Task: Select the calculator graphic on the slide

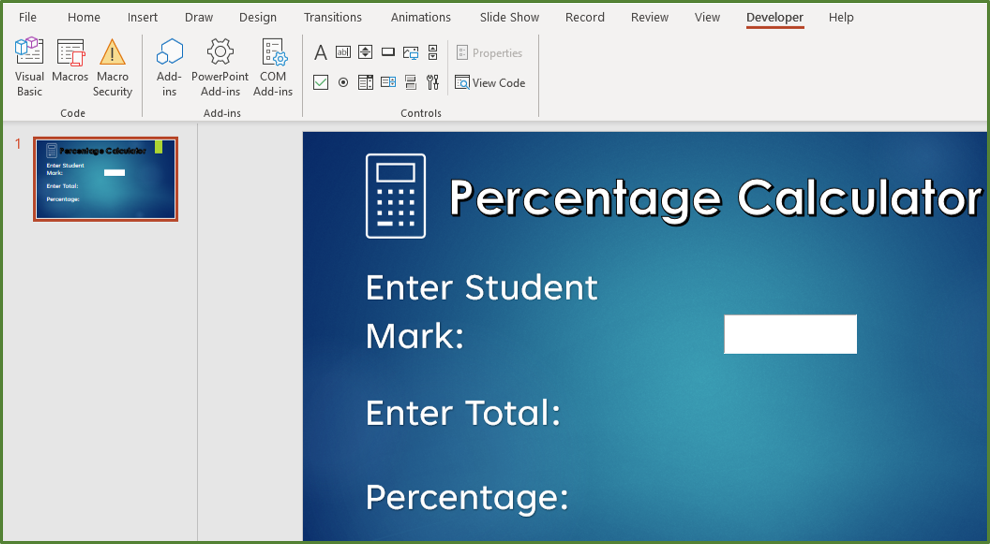Action: [x=396, y=196]
